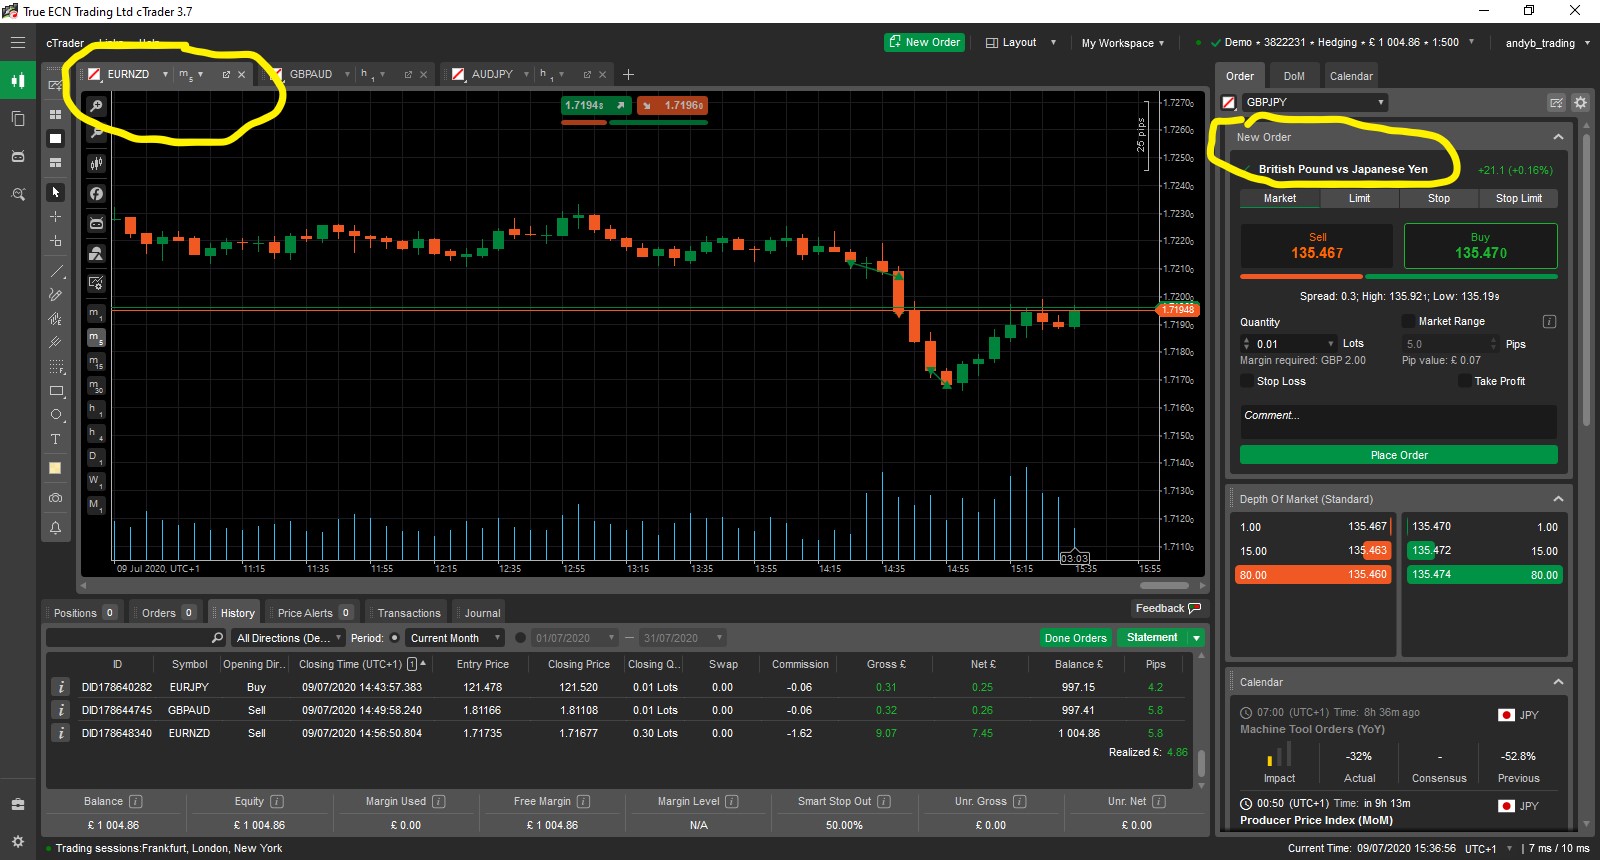This screenshot has height=860, width=1600.
Task: Open the quantity lots dropdown
Action: [1330, 344]
